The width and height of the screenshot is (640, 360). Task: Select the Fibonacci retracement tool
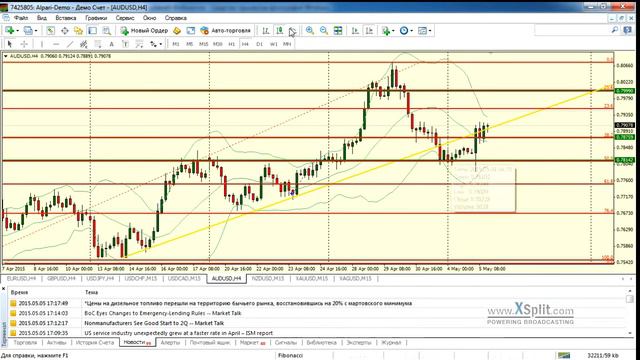coord(98,44)
